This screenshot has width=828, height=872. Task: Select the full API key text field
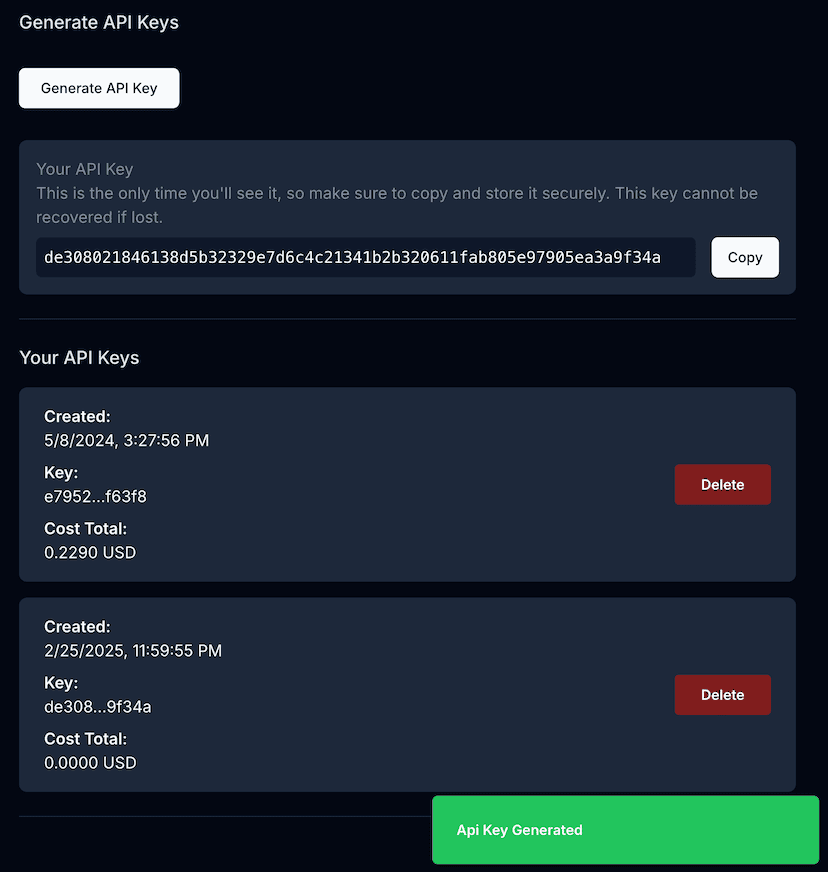click(365, 257)
